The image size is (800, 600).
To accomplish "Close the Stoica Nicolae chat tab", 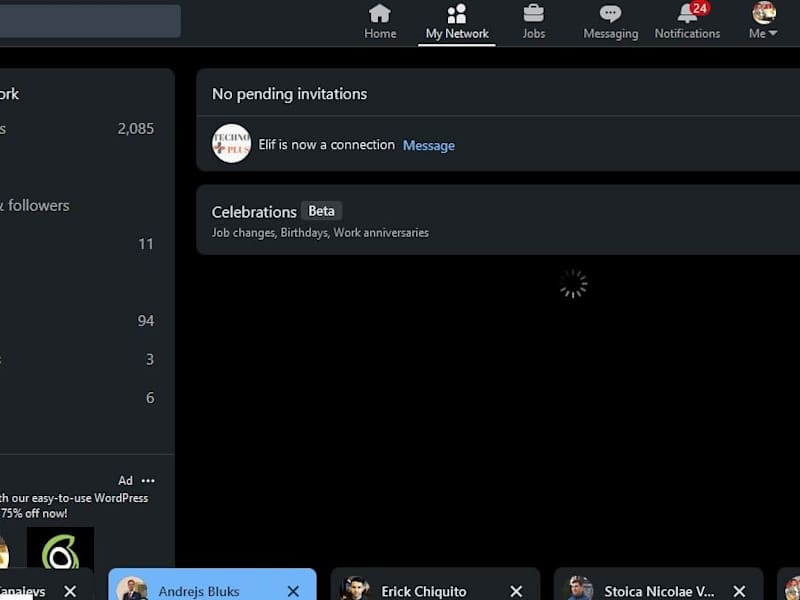I will coord(739,591).
